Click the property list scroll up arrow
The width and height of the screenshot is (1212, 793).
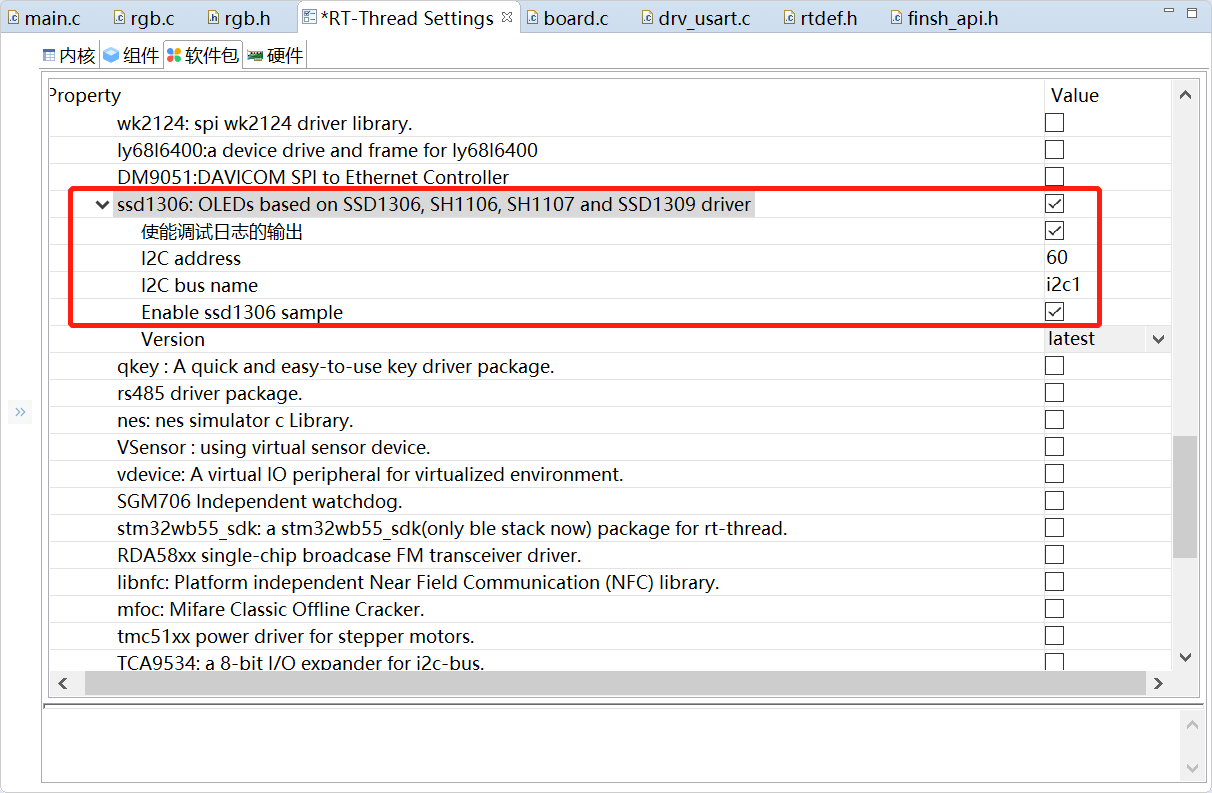pos(1185,95)
